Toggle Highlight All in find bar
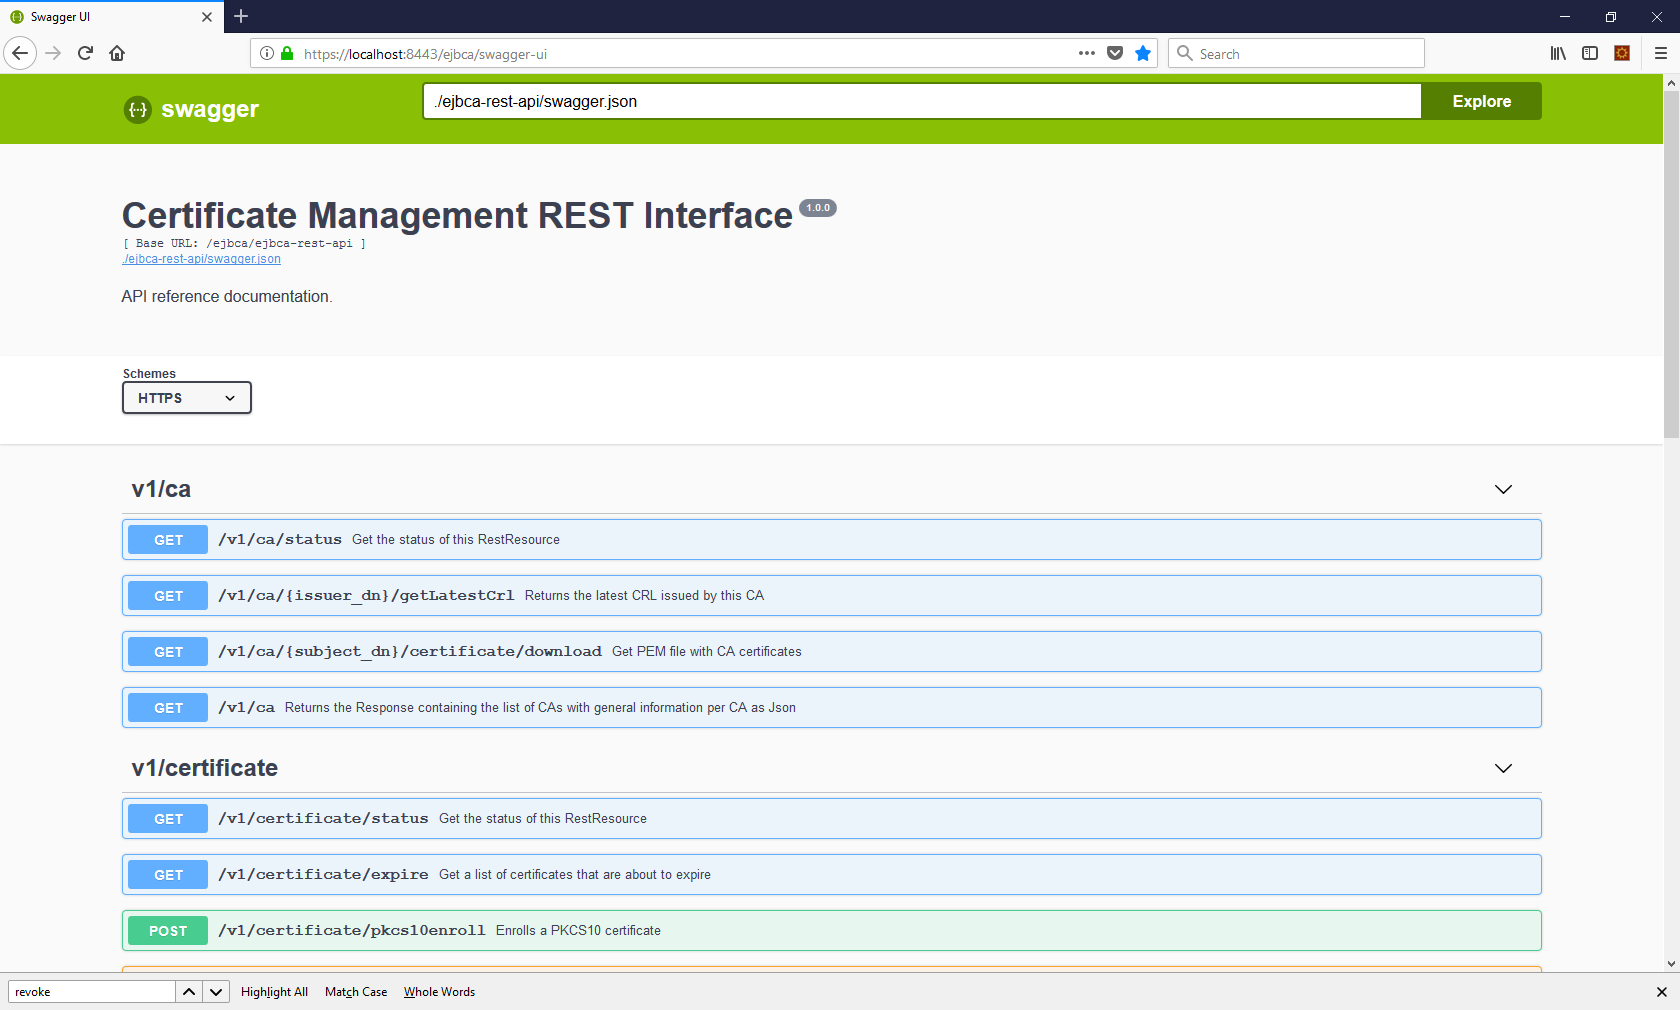The width and height of the screenshot is (1680, 1010). tap(274, 992)
